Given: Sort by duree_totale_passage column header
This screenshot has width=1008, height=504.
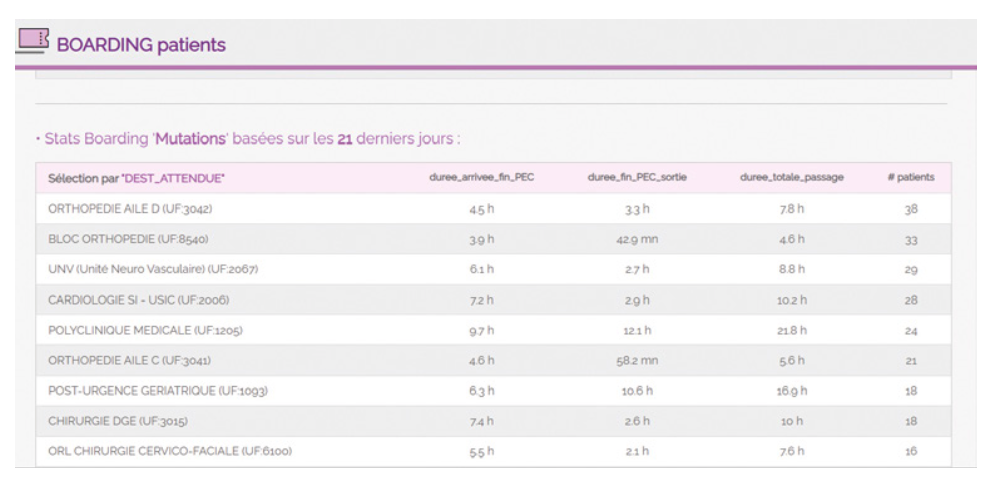Looking at the screenshot, I should pos(791,178).
